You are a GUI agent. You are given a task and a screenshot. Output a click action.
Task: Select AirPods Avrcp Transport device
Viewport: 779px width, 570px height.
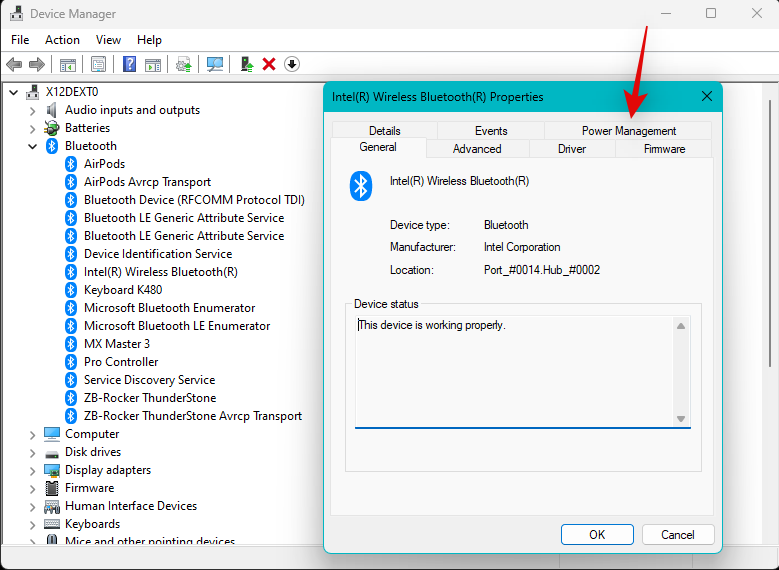pos(147,182)
